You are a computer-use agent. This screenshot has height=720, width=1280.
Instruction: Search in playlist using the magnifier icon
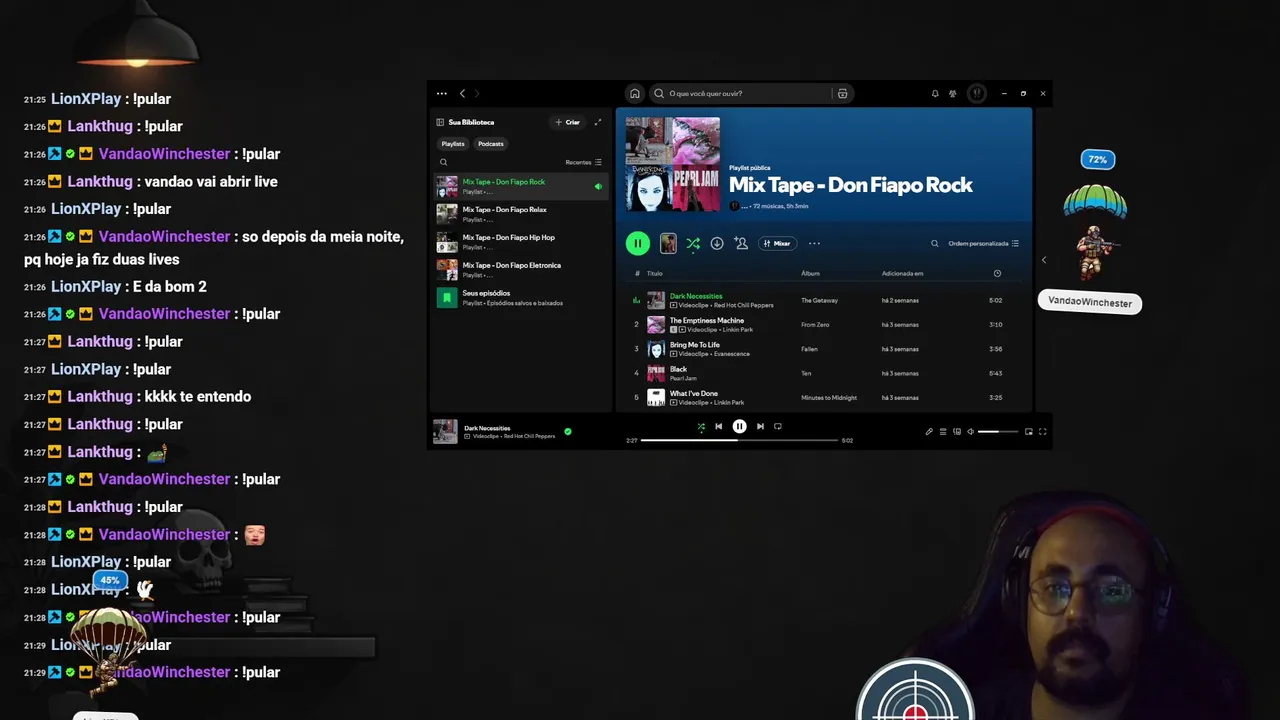935,243
